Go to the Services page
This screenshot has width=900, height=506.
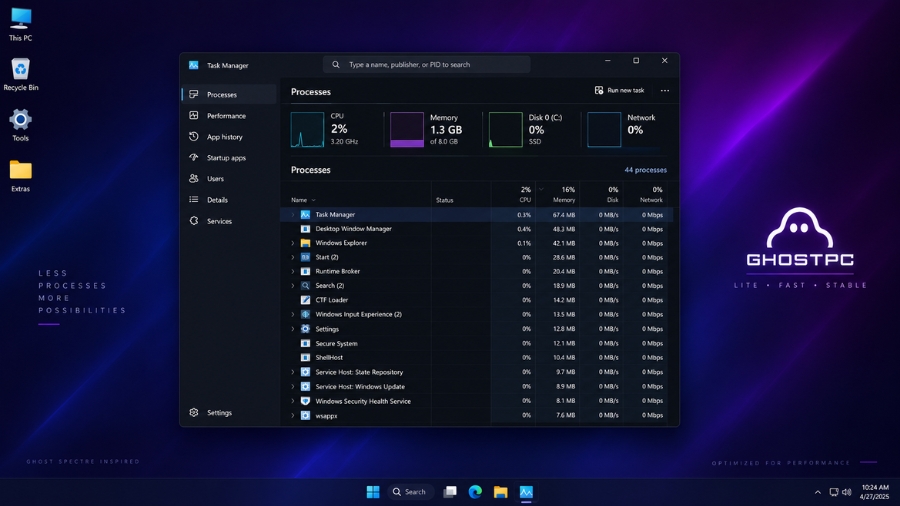pyautogui.click(x=230, y=221)
